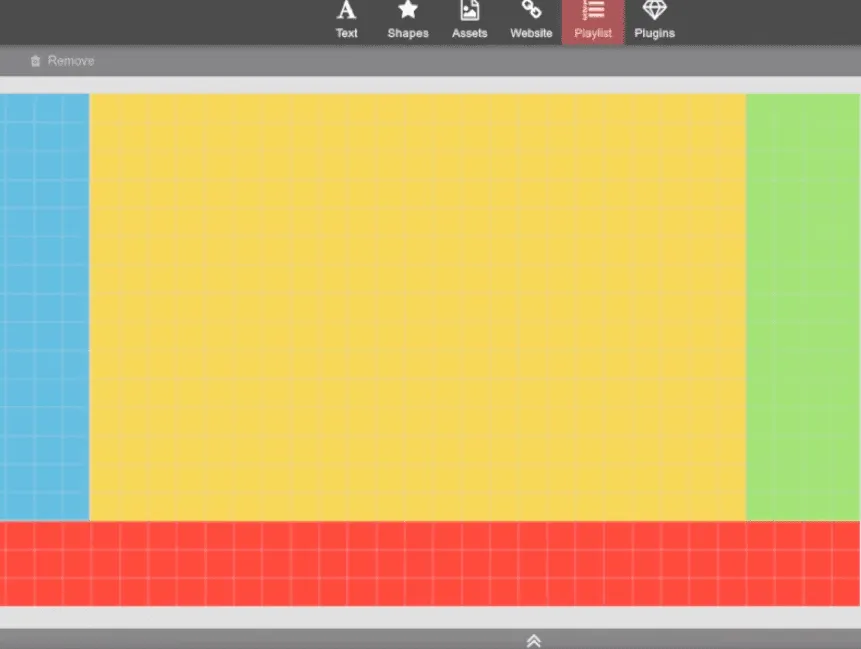Select the blue zone on the canvas
The width and height of the screenshot is (861, 649).
tap(44, 307)
